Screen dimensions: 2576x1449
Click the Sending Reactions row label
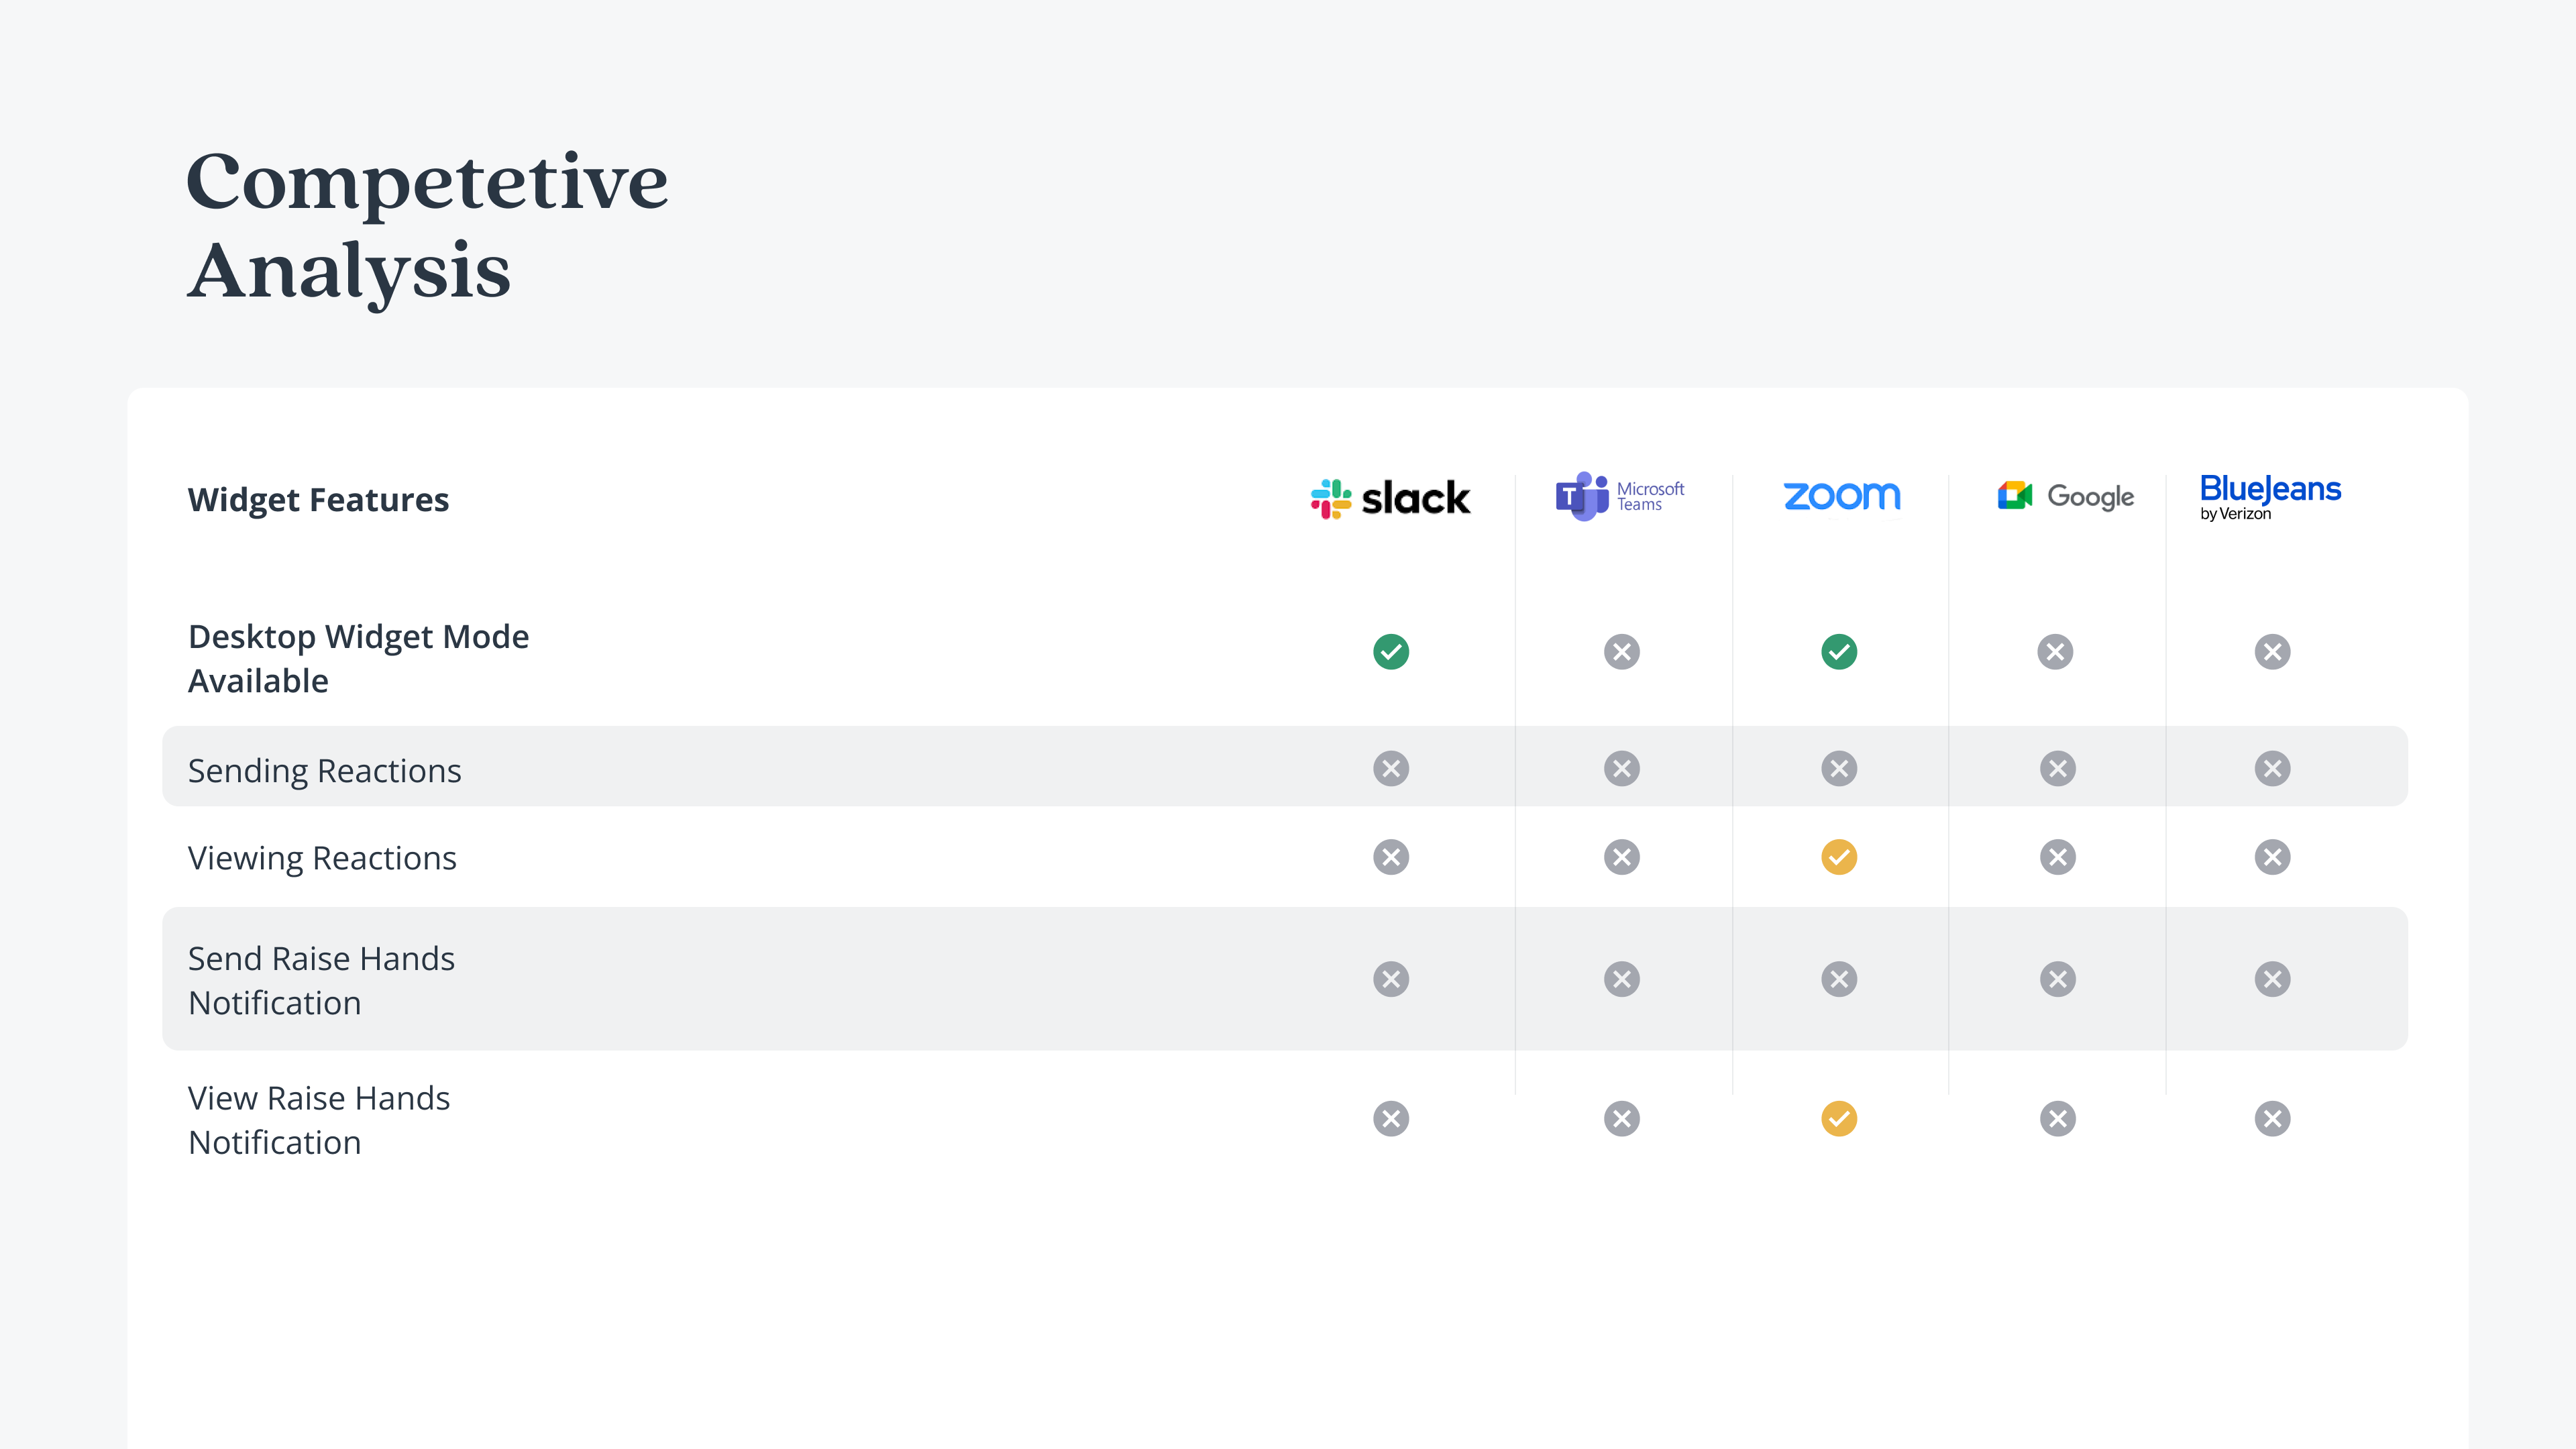pyautogui.click(x=324, y=771)
